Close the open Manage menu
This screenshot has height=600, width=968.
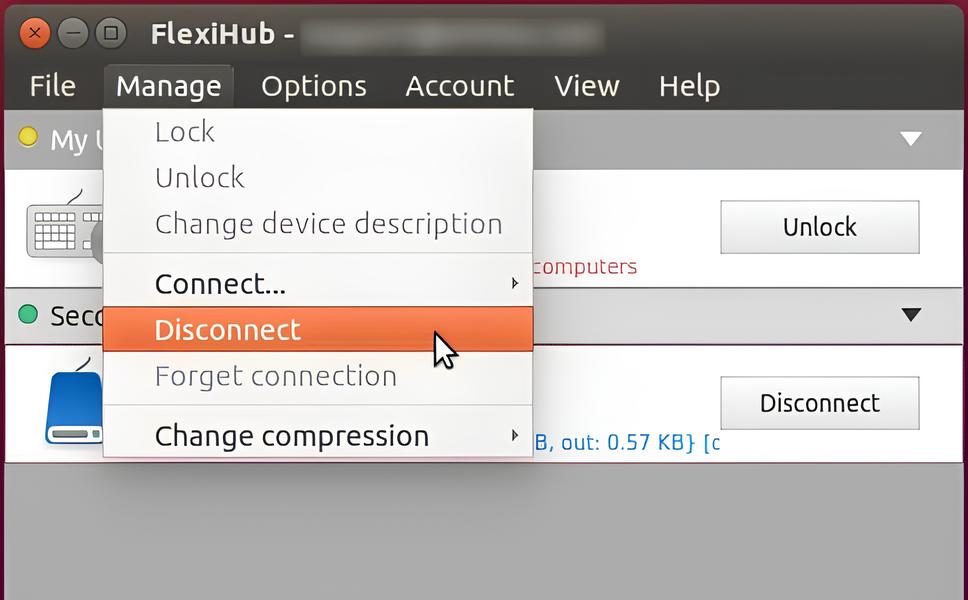168,86
